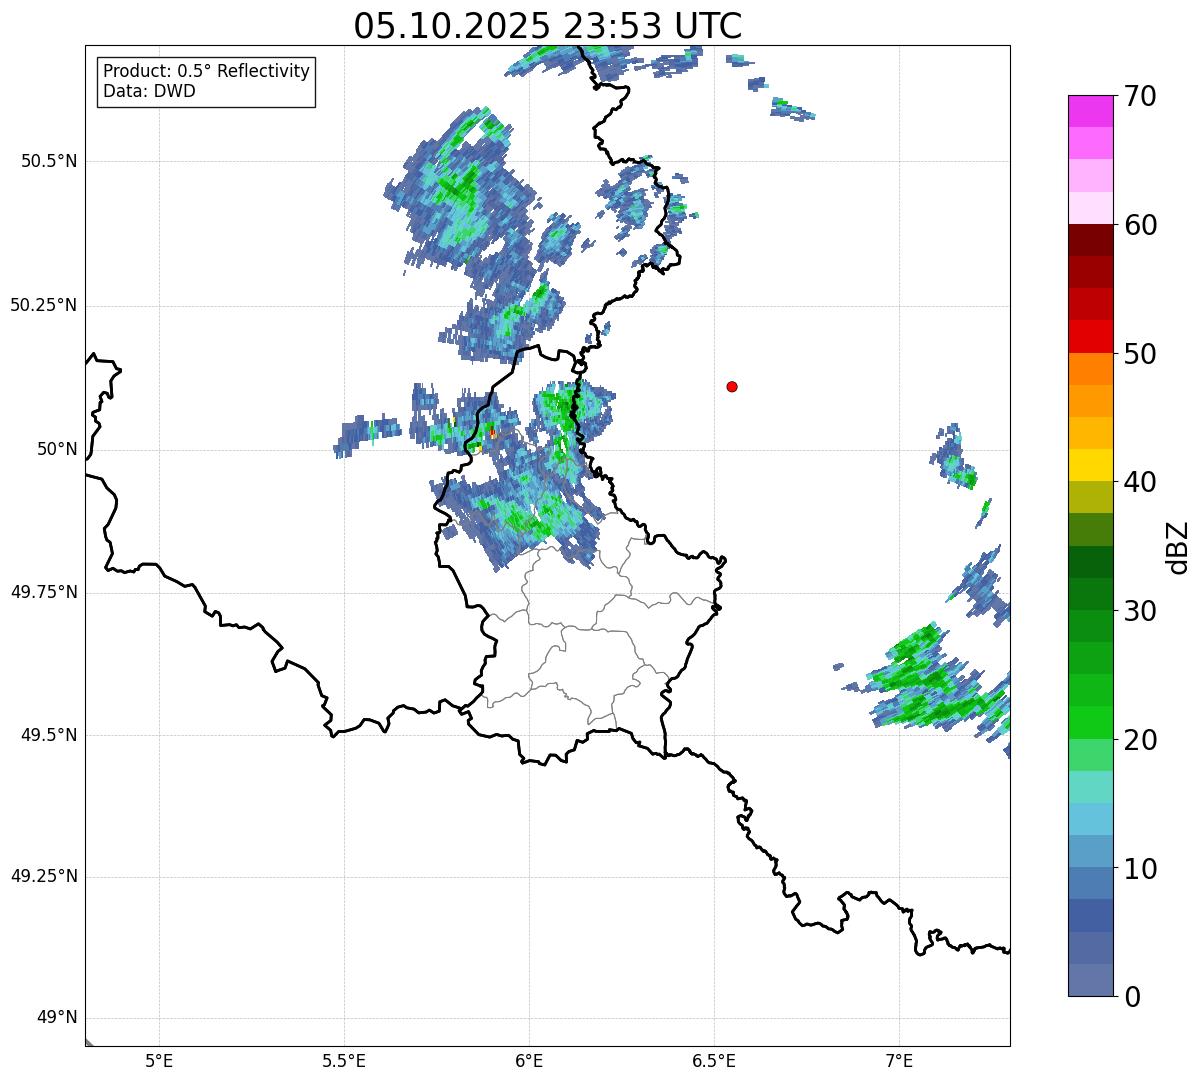Click the dBZ colorbar axis label

[1178, 546]
